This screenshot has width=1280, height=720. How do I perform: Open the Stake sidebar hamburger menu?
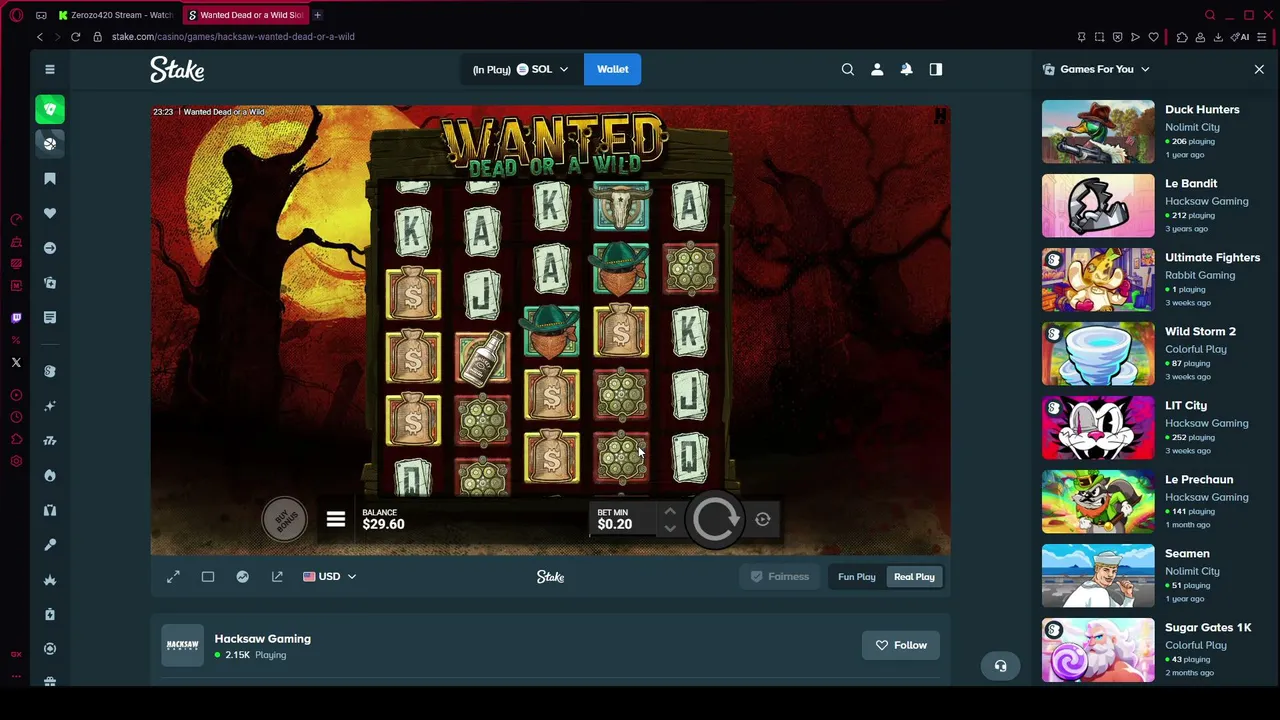coord(49,69)
